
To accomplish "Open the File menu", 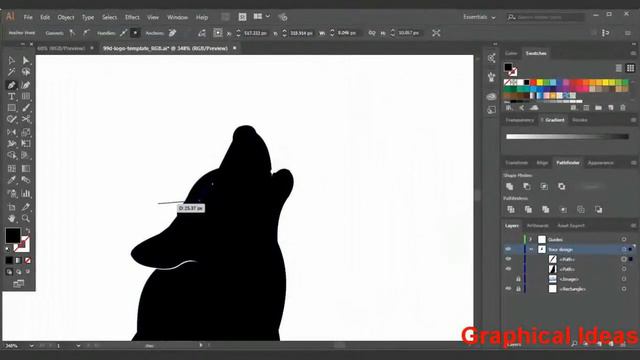I will (x=28, y=17).
